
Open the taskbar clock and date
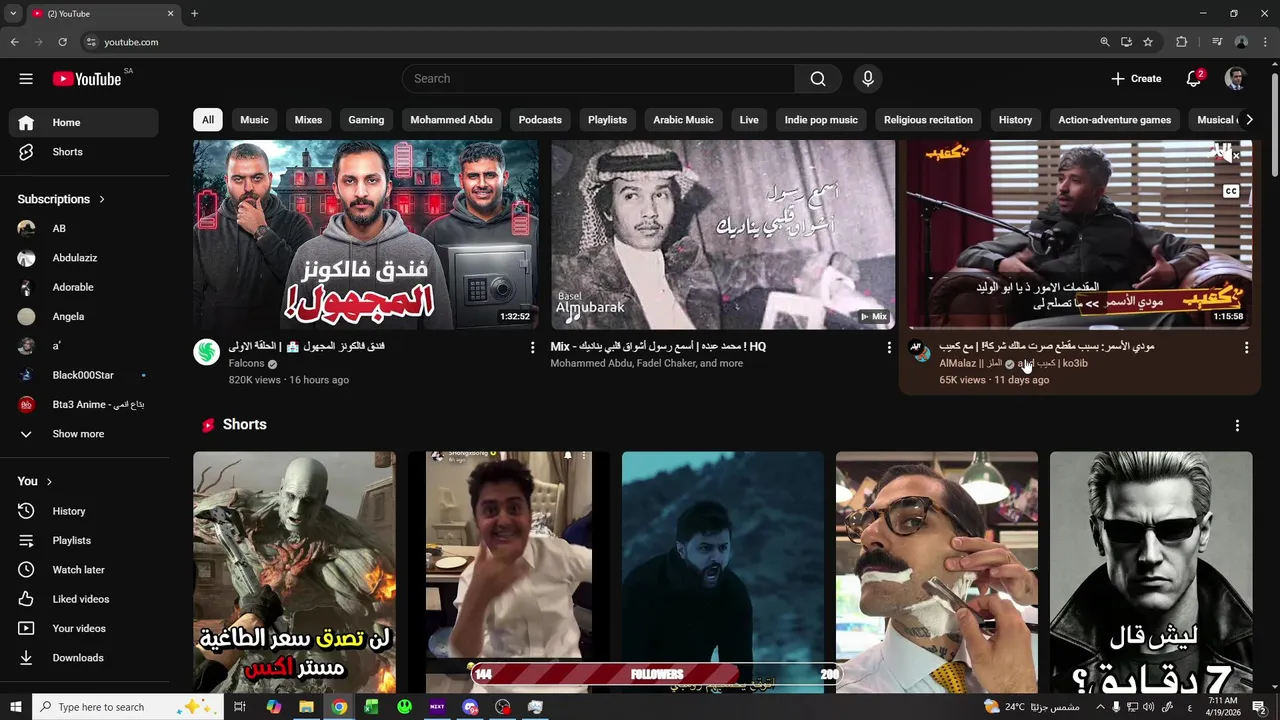(x=1225, y=707)
